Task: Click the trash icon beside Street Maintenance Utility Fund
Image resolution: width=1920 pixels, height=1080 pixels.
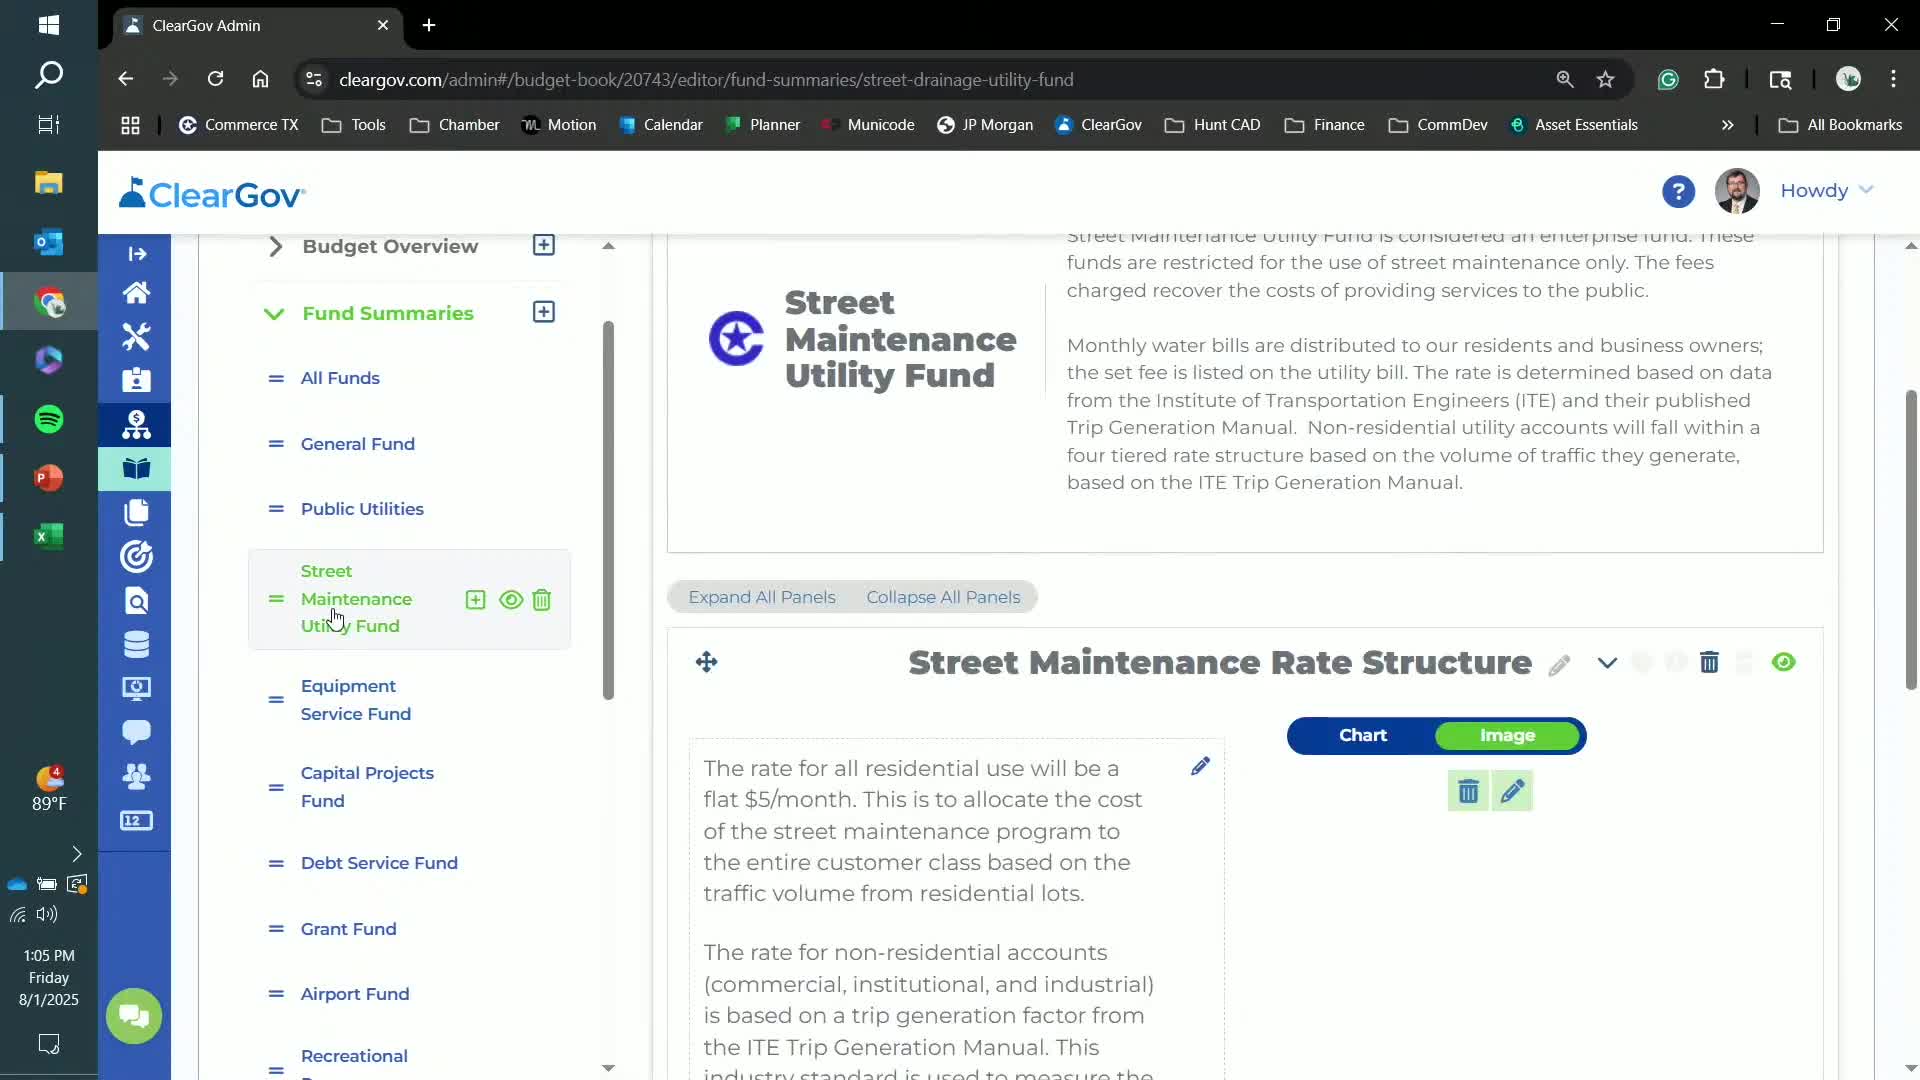Action: [x=541, y=600]
